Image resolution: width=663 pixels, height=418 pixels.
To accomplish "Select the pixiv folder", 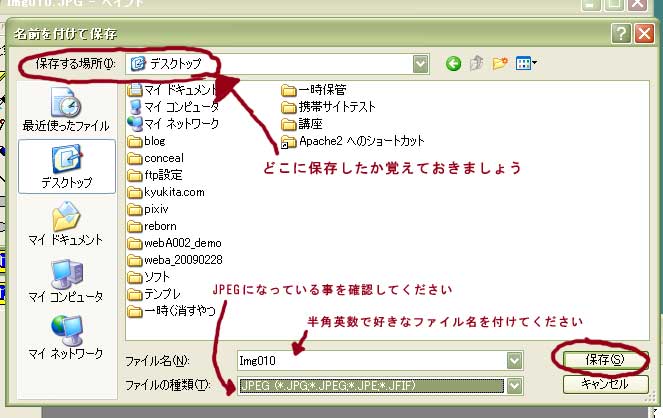I will tap(148, 209).
